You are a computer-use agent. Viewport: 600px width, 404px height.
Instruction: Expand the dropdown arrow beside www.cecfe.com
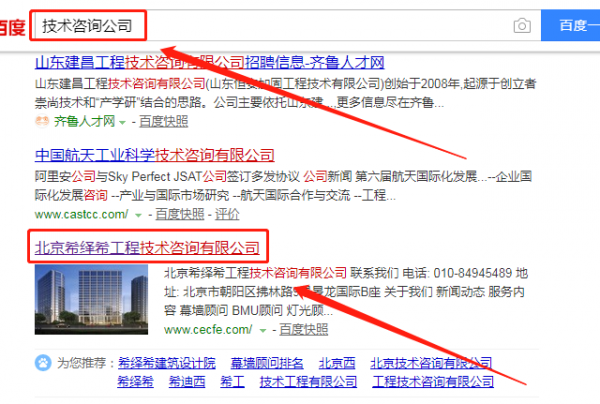(x=262, y=328)
